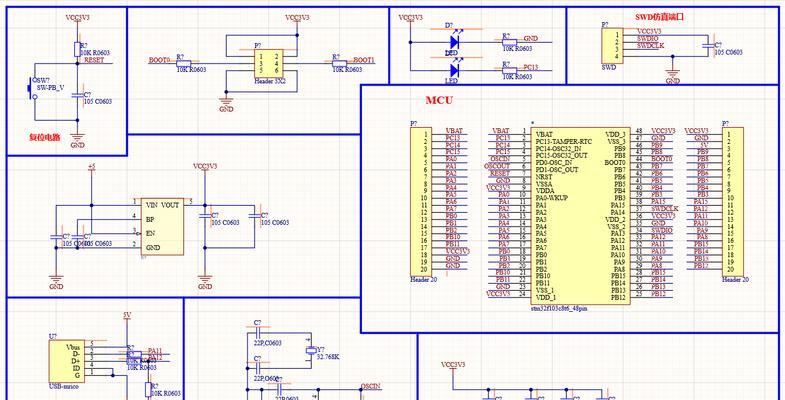Click BOOT0 net label left of Header 3X2
The image size is (785, 400).
click(x=159, y=60)
